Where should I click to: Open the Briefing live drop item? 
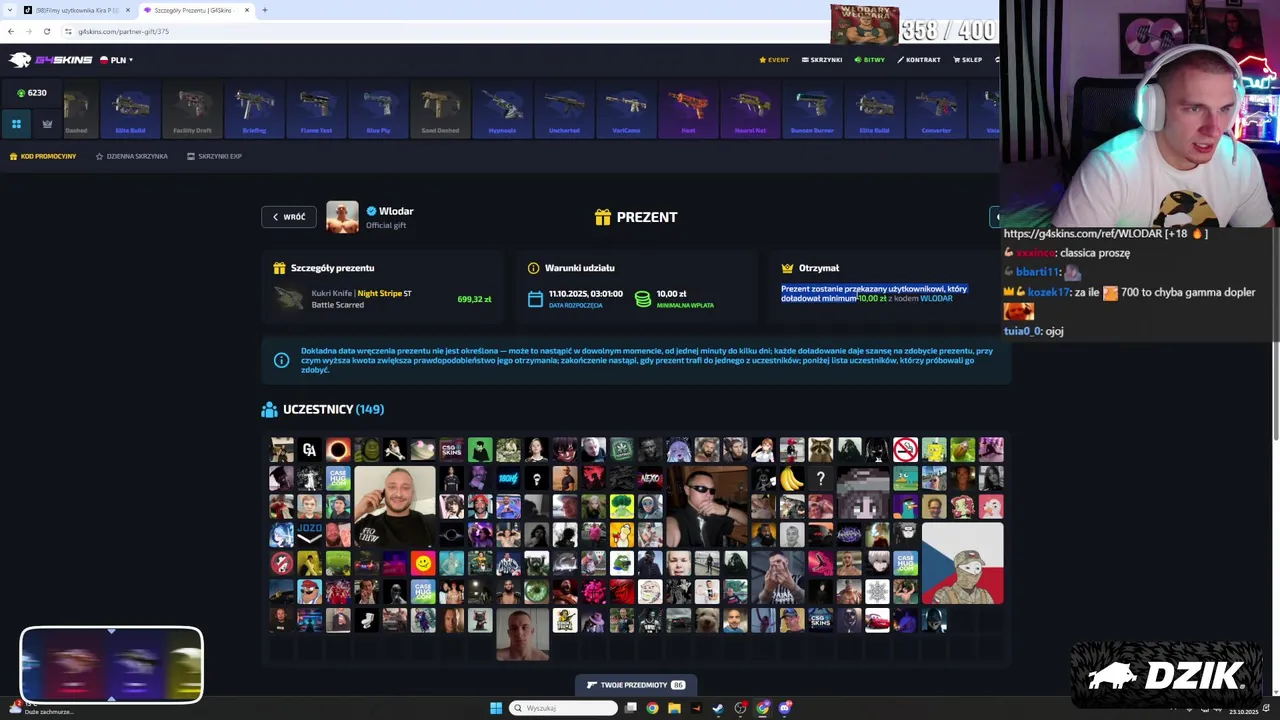(x=254, y=111)
